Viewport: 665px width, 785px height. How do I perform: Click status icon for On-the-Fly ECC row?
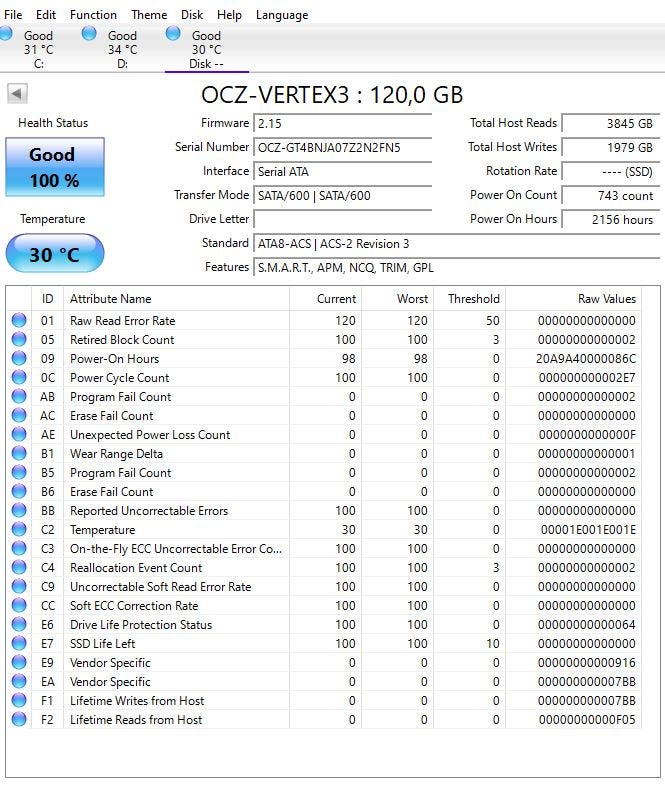19,548
